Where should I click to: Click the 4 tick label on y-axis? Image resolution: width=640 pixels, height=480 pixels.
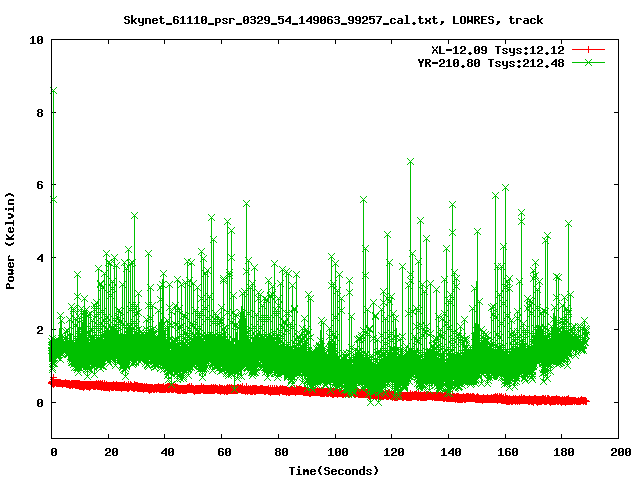tap(39, 258)
